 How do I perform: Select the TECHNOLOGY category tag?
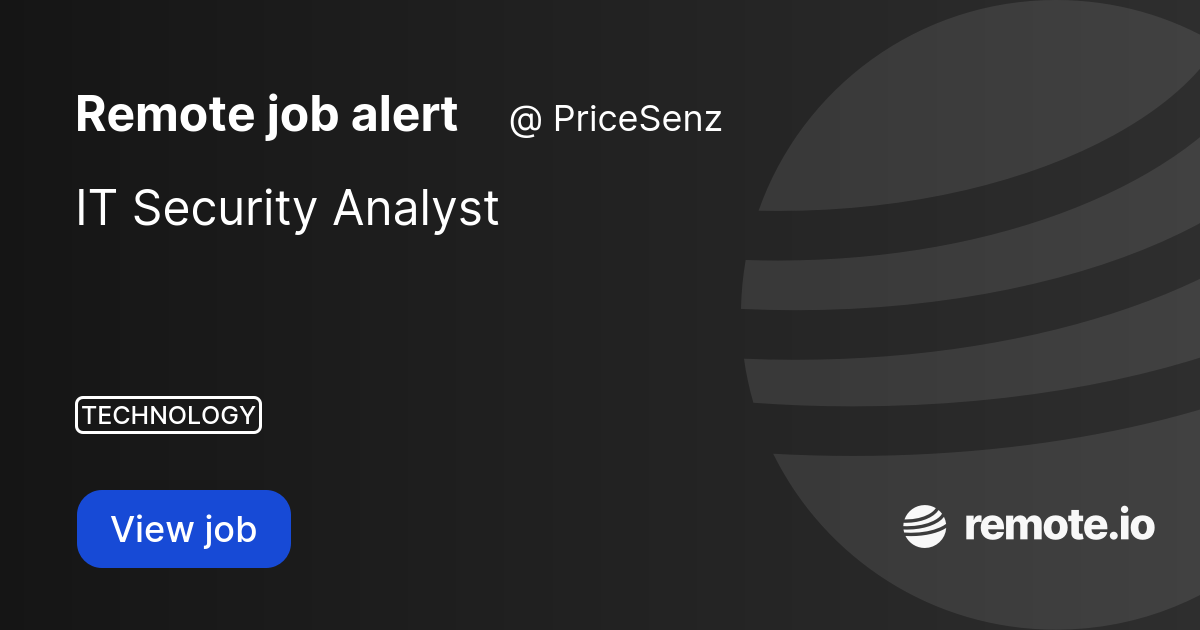pyautogui.click(x=168, y=415)
